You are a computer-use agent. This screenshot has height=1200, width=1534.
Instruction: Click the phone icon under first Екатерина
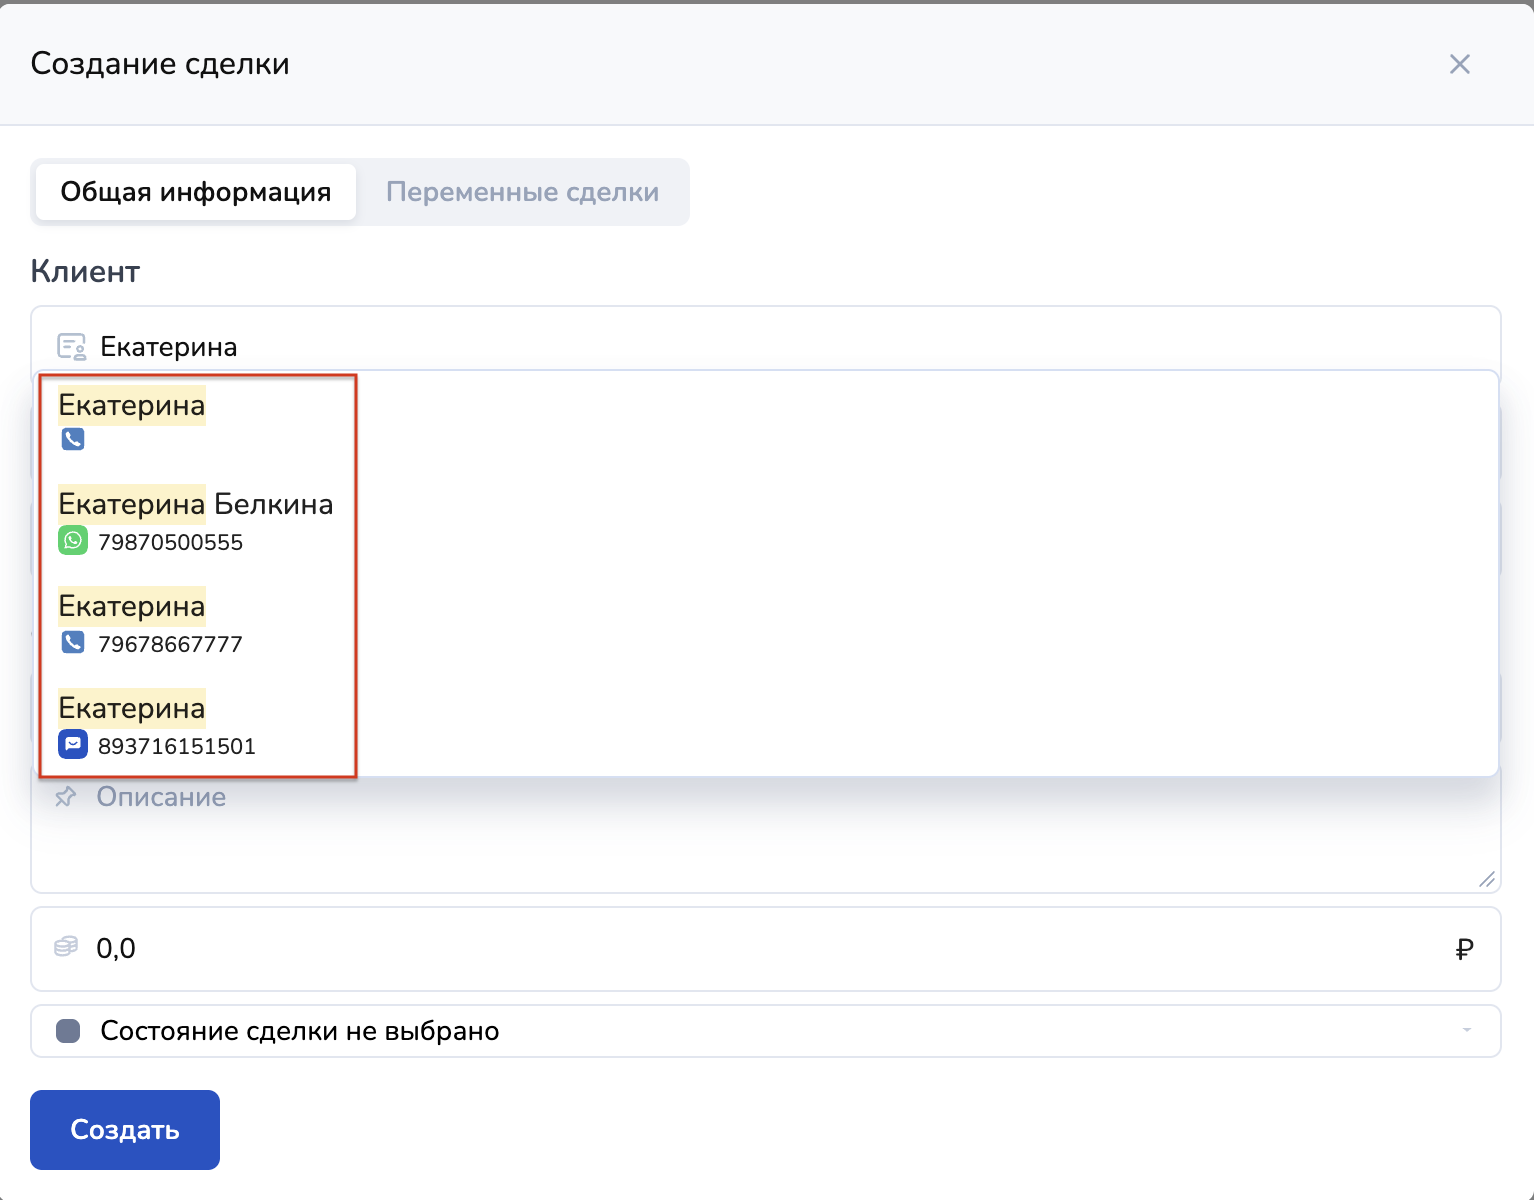click(73, 439)
